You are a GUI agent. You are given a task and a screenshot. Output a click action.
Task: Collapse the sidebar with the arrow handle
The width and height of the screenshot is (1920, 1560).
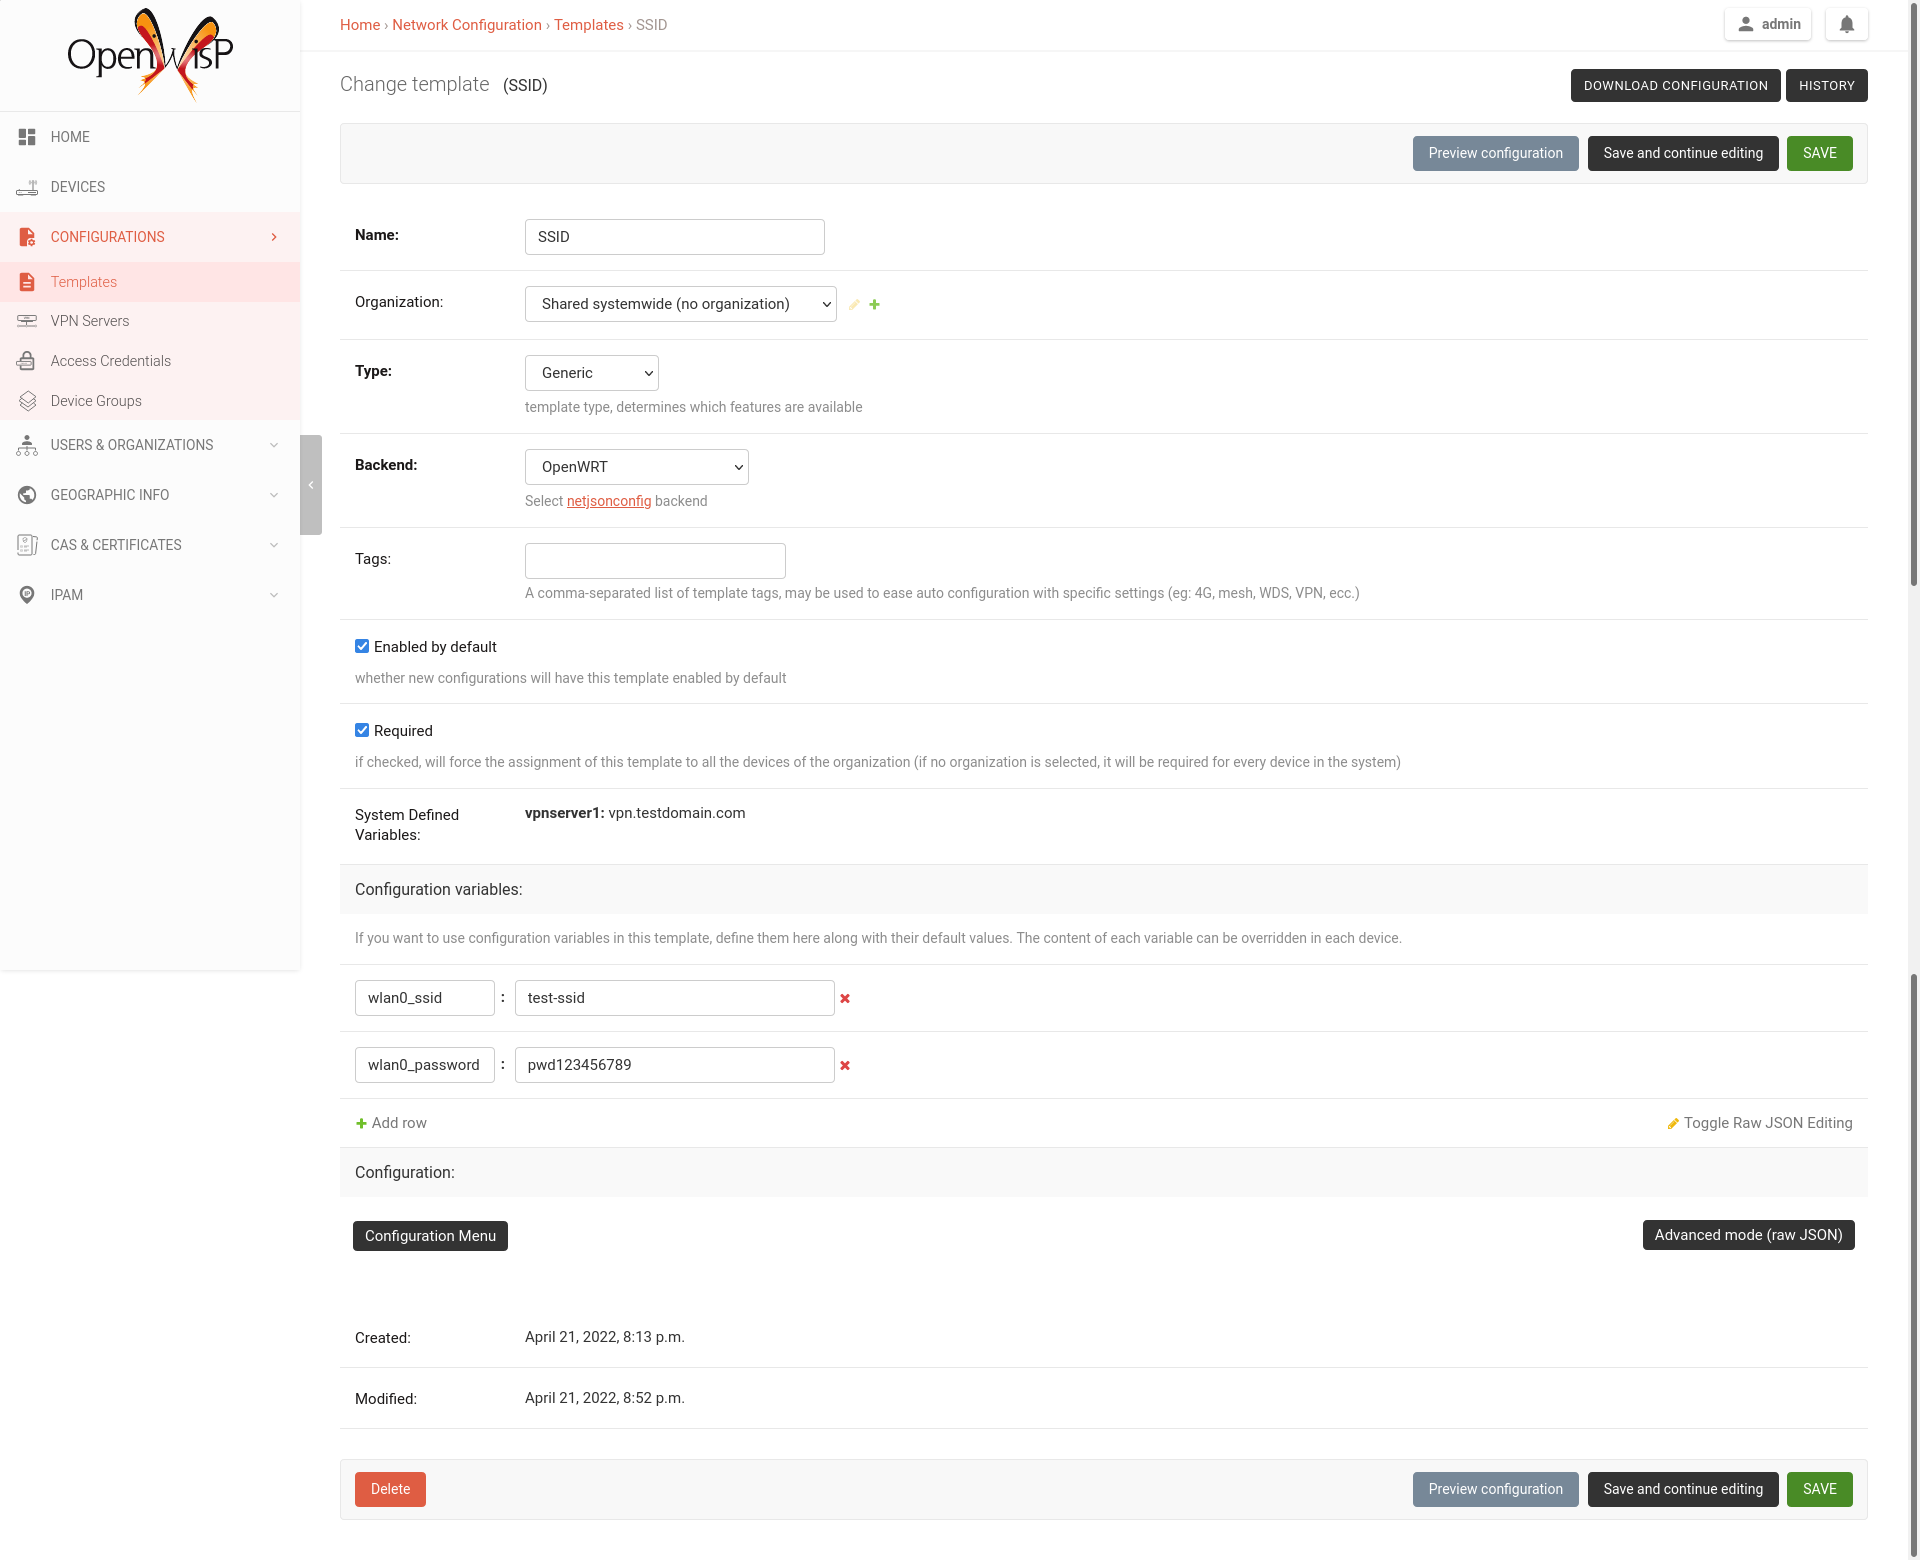coord(311,485)
